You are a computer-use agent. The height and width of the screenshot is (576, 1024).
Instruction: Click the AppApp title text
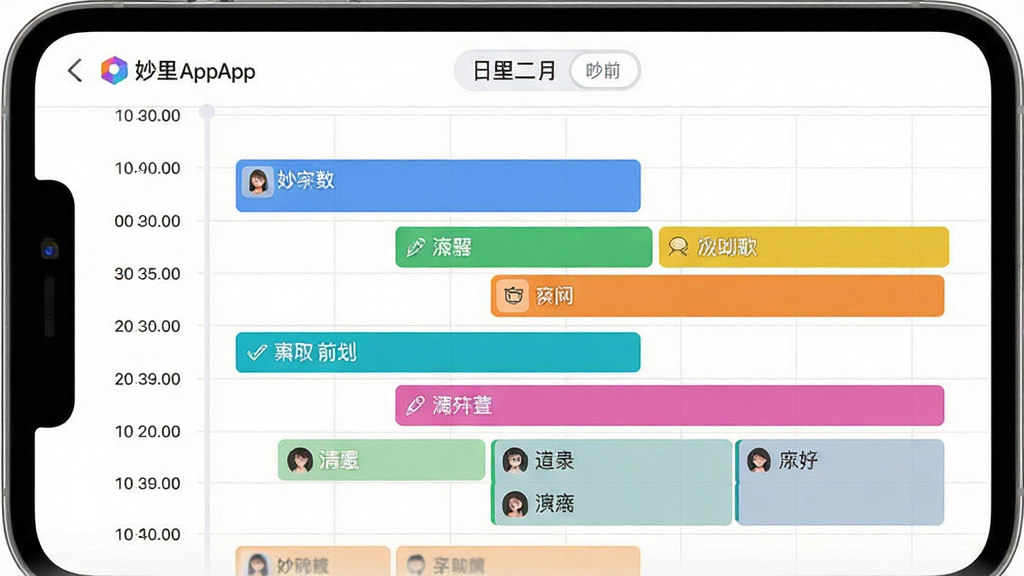pos(217,71)
